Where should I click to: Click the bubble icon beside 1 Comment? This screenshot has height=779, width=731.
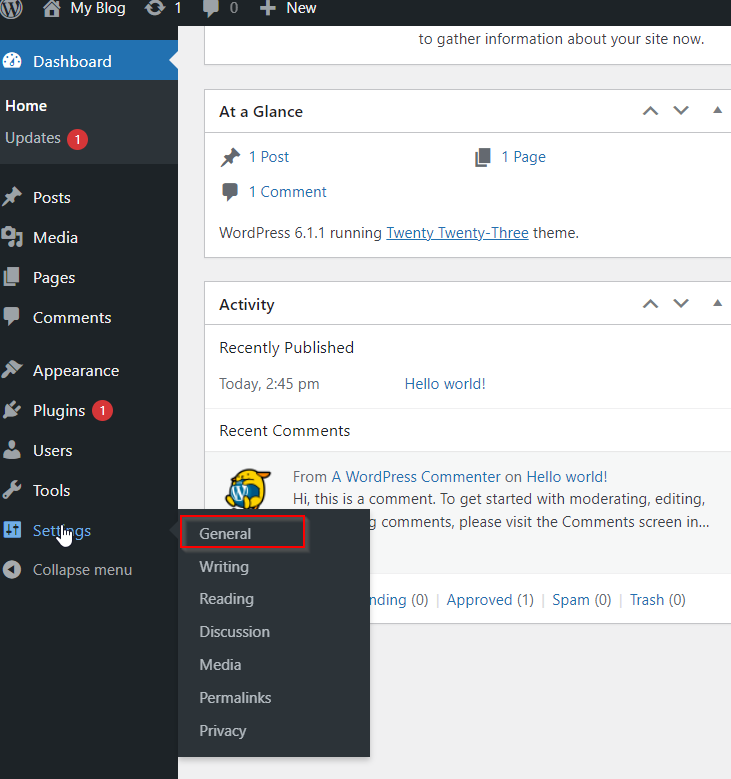click(230, 192)
